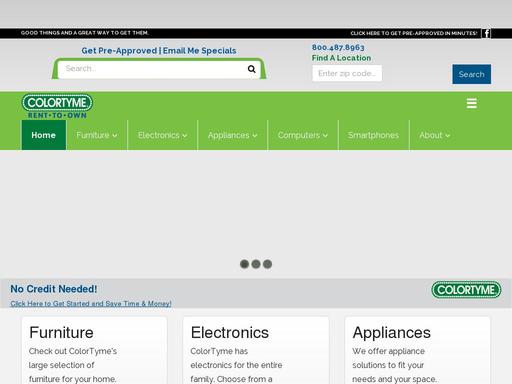Open the Electronics card heading

[230, 333]
